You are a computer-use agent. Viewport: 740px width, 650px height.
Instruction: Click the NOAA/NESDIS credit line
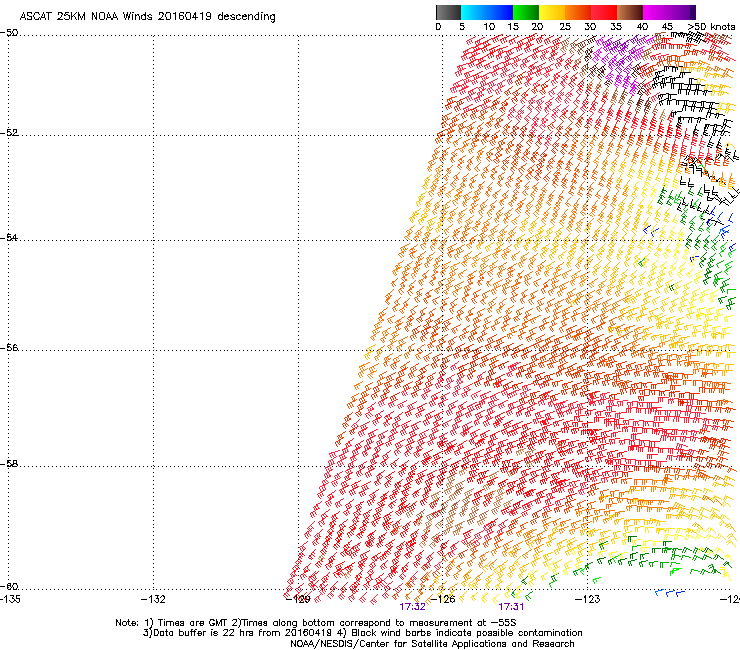coord(432,644)
